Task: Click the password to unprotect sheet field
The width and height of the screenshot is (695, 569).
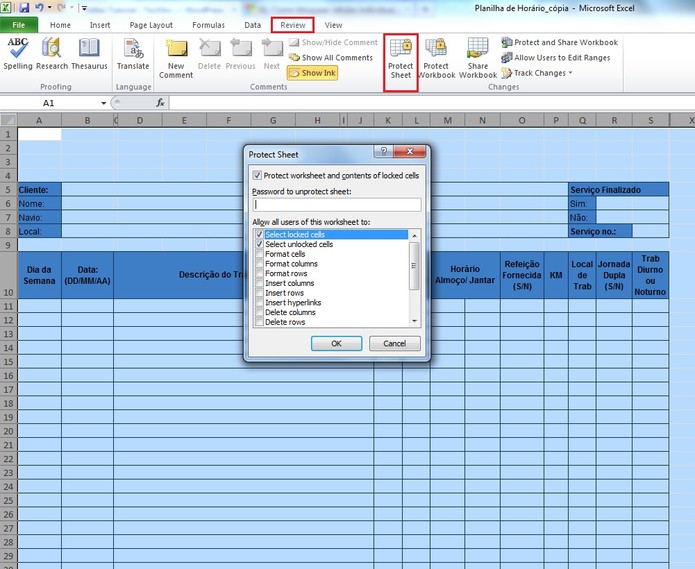Action: (337, 205)
